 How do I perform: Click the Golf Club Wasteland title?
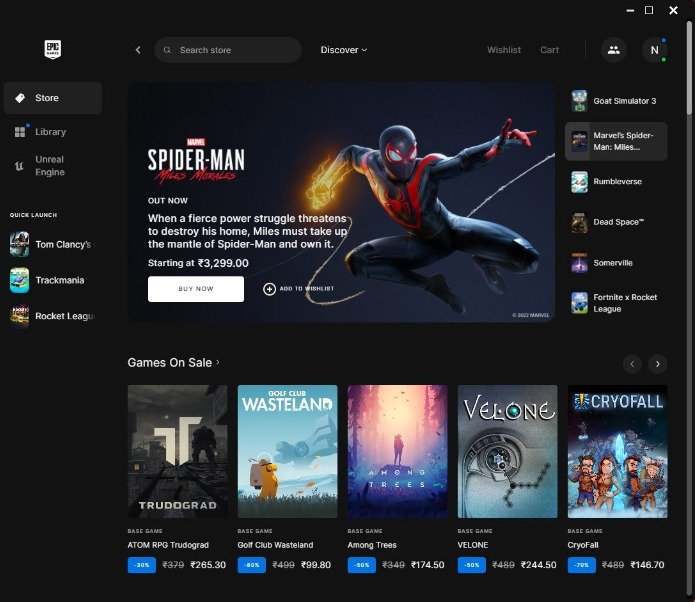(x=275, y=545)
